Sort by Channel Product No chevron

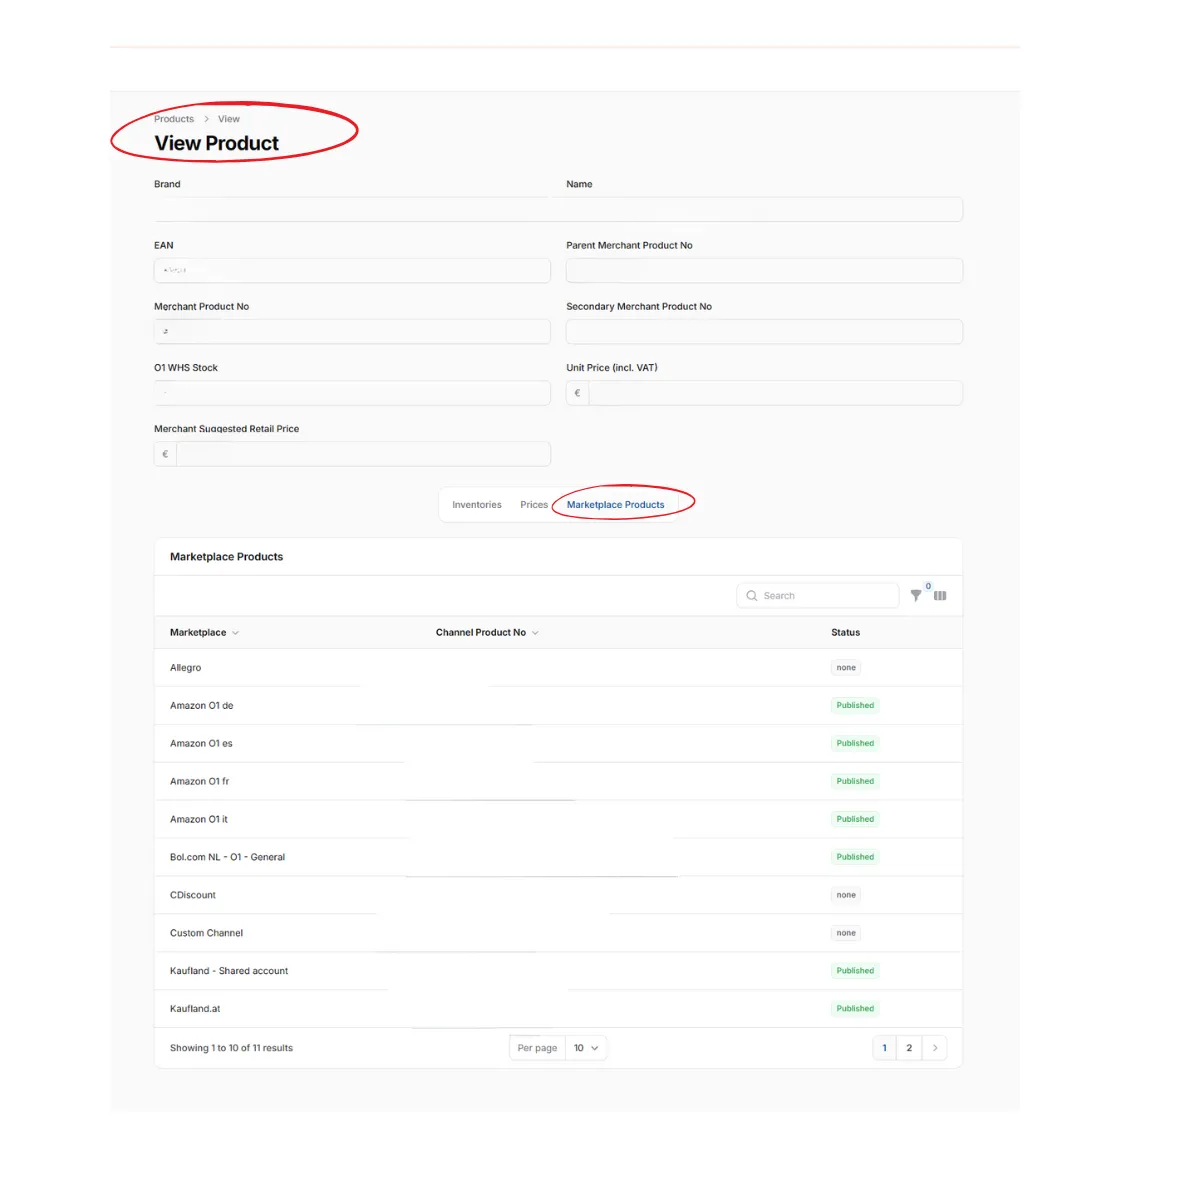click(535, 633)
